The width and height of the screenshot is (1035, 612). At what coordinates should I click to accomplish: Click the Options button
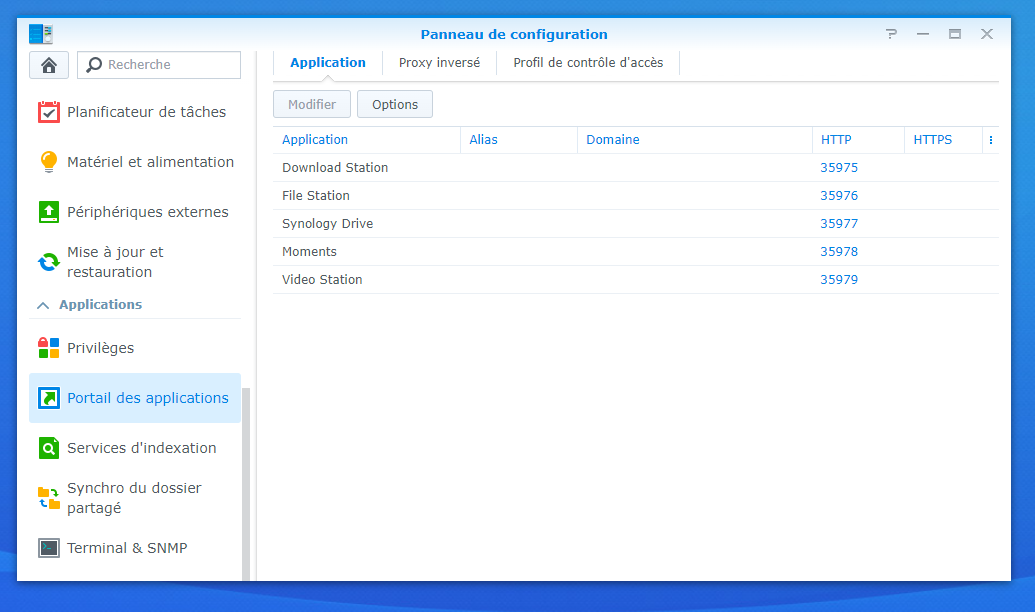(x=395, y=104)
